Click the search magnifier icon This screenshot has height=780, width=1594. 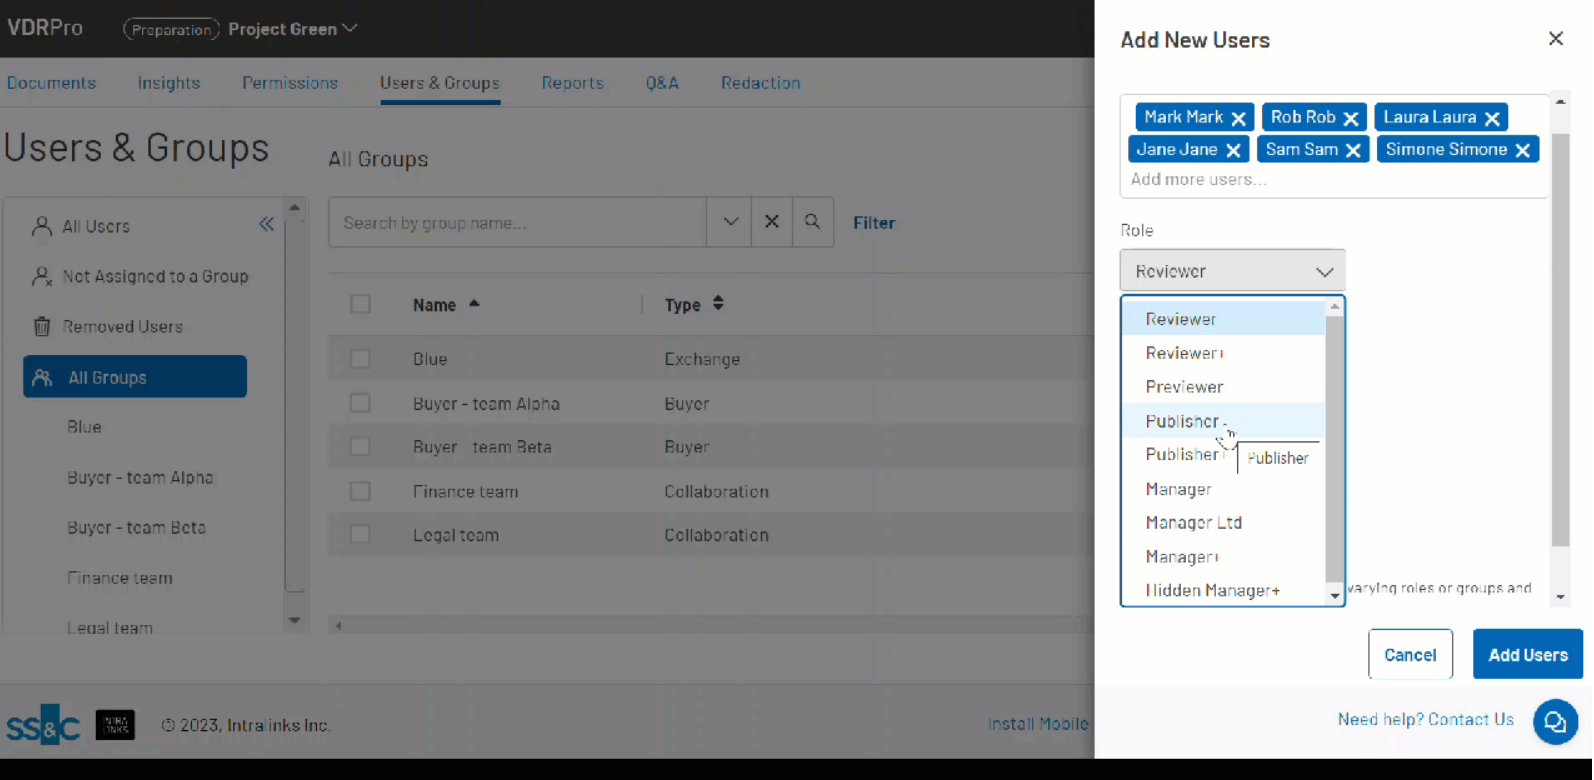pos(812,222)
